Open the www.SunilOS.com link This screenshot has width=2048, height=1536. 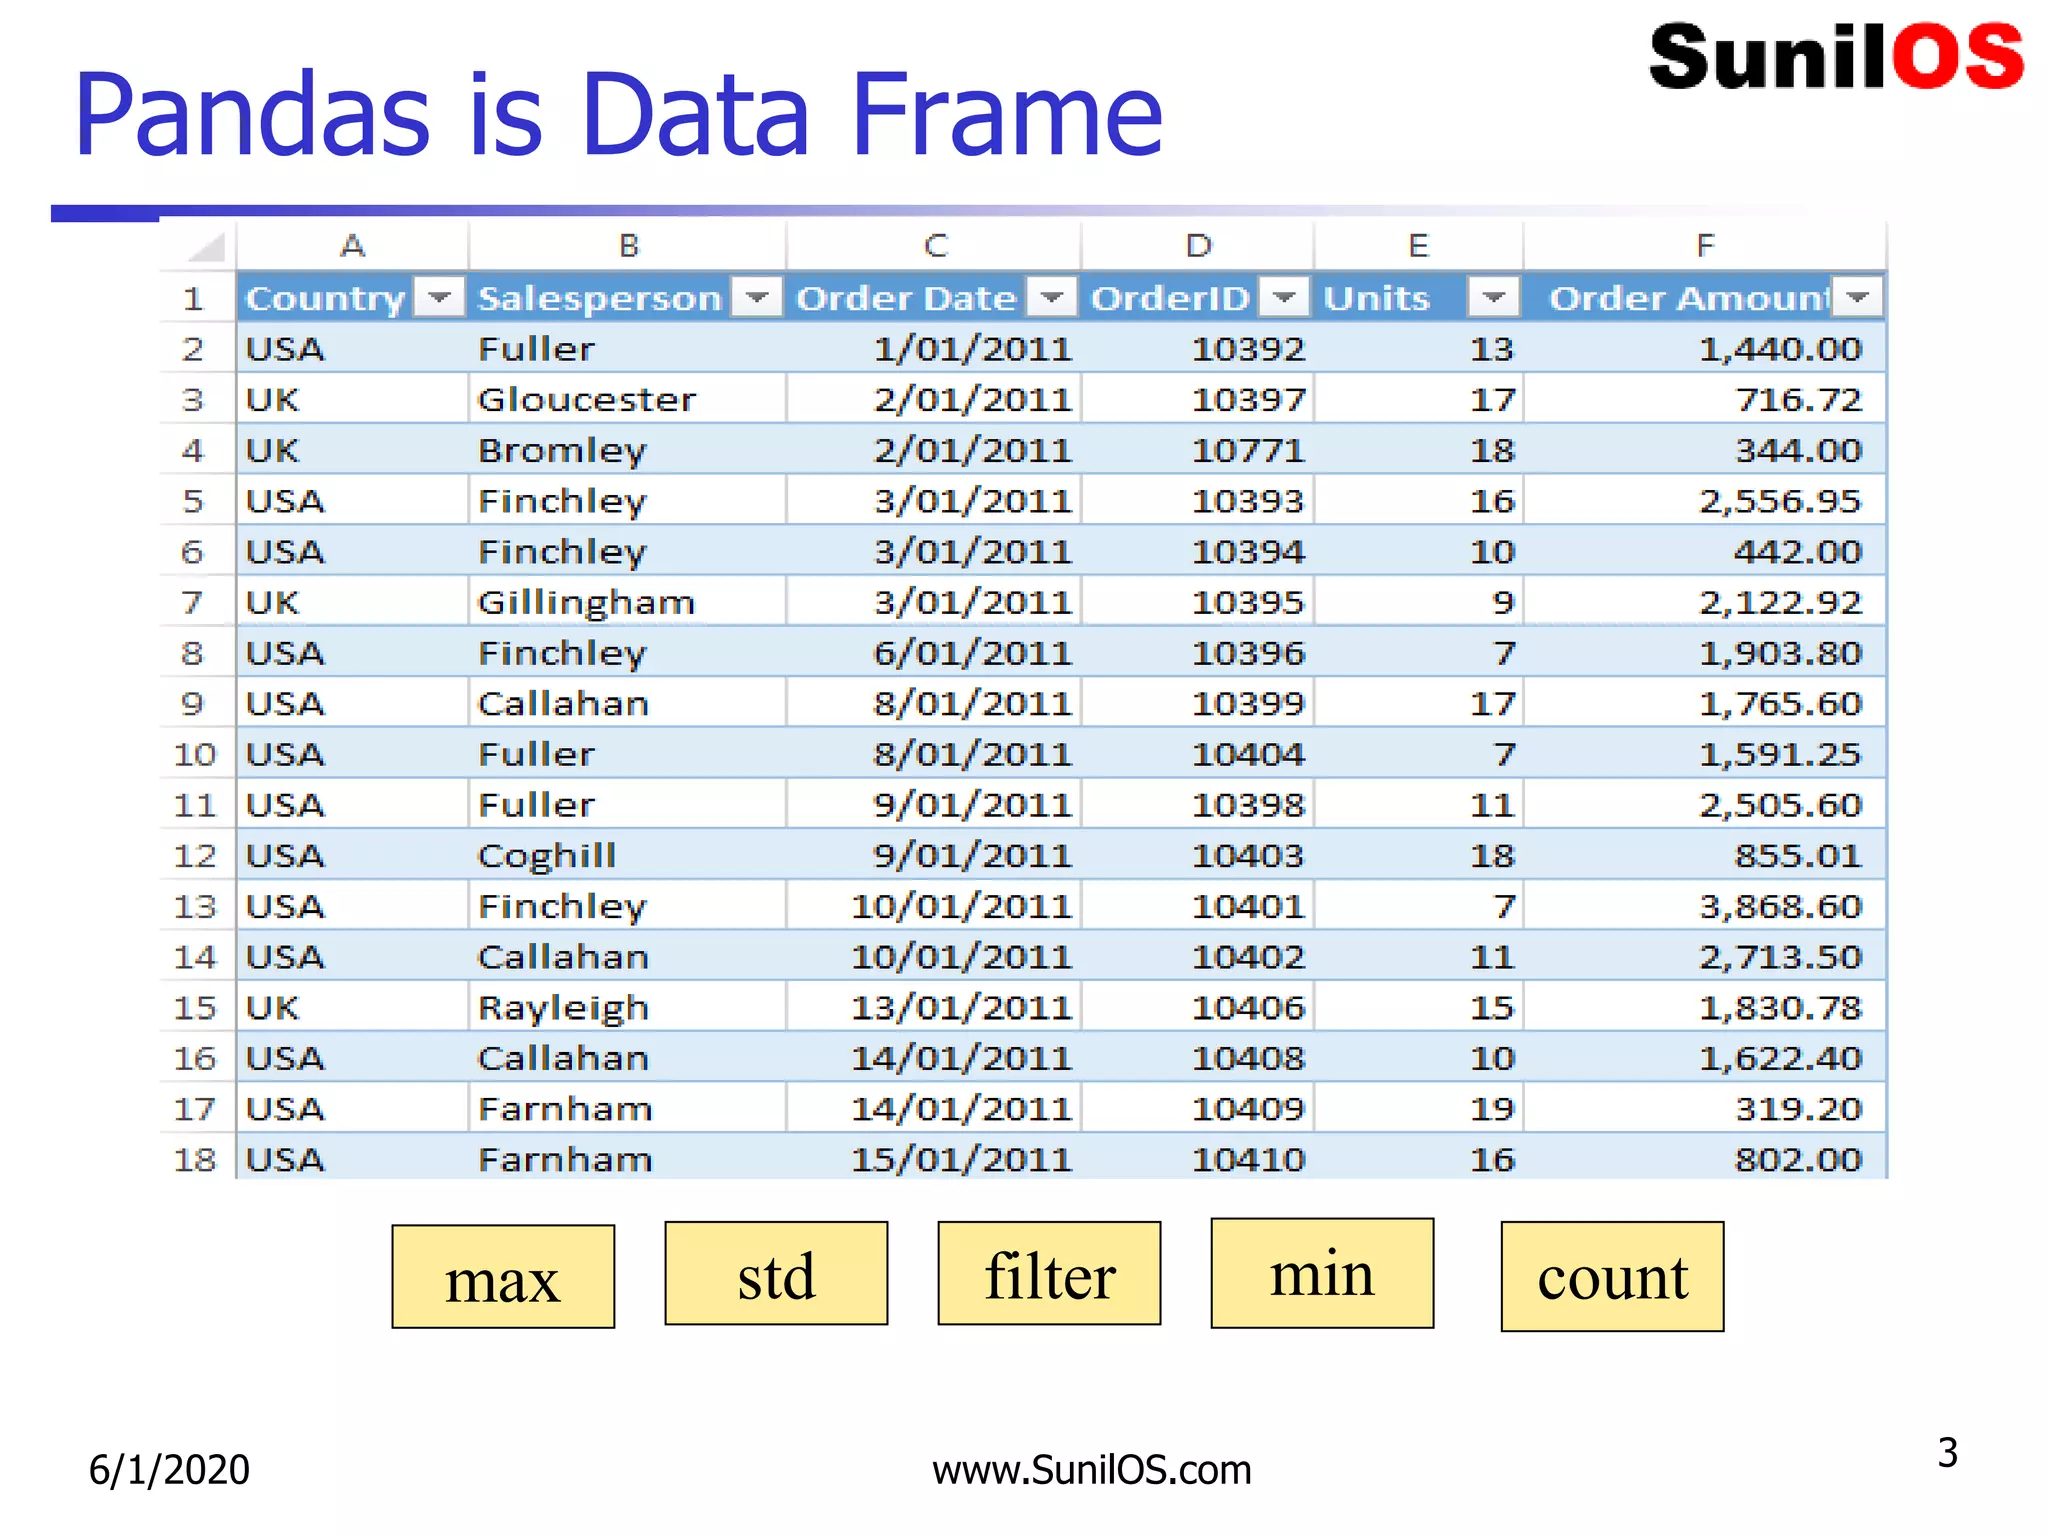click(x=1091, y=1470)
